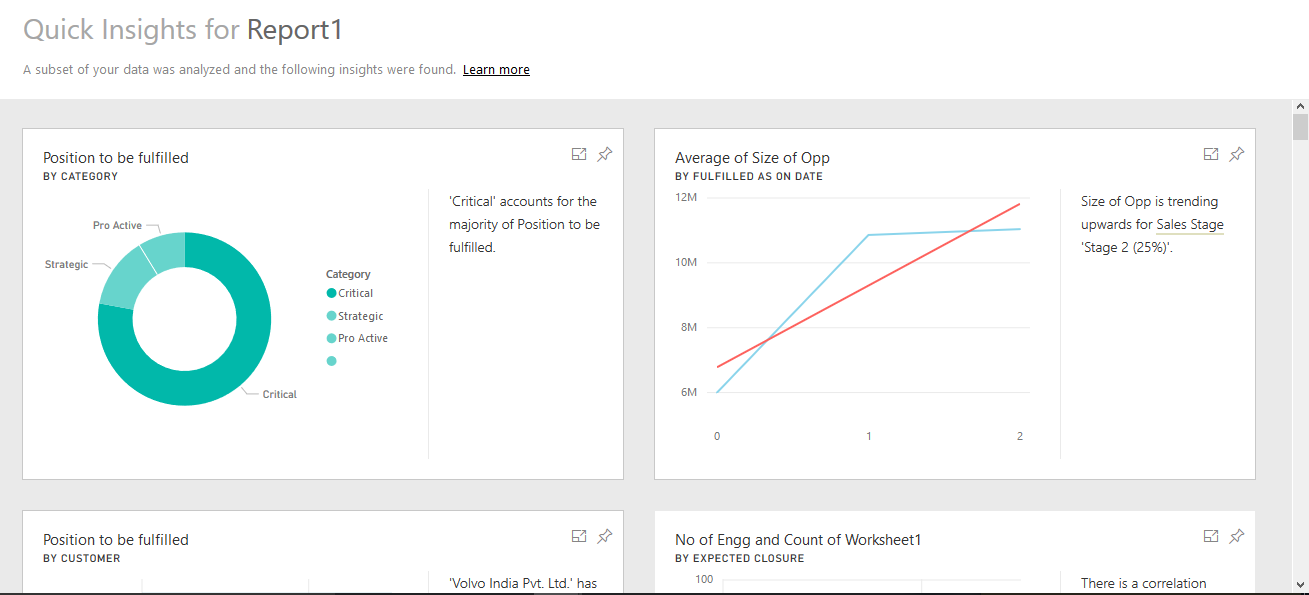The height and width of the screenshot is (595, 1309).
Task: Click the red trend line in the Size of Opp chart
Action: click(868, 286)
